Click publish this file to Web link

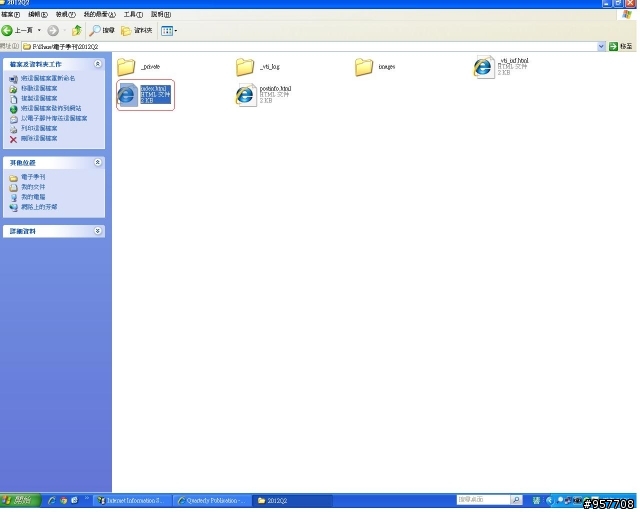[x=51, y=108]
